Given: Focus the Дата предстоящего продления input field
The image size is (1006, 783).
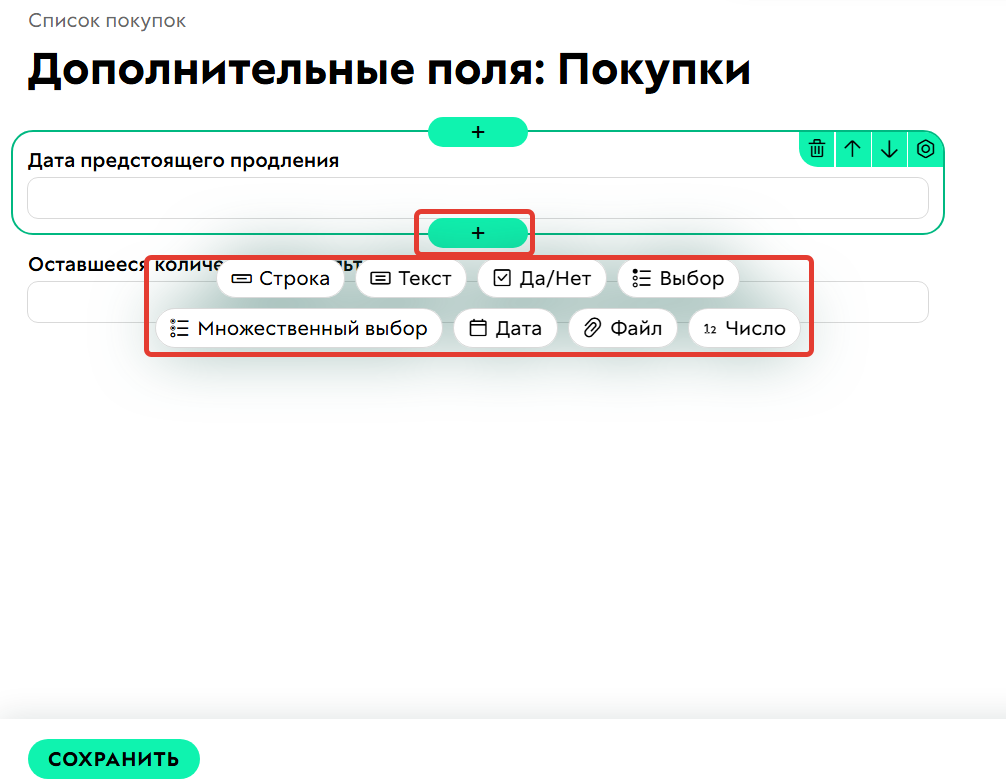Looking at the screenshot, I should point(478,198).
